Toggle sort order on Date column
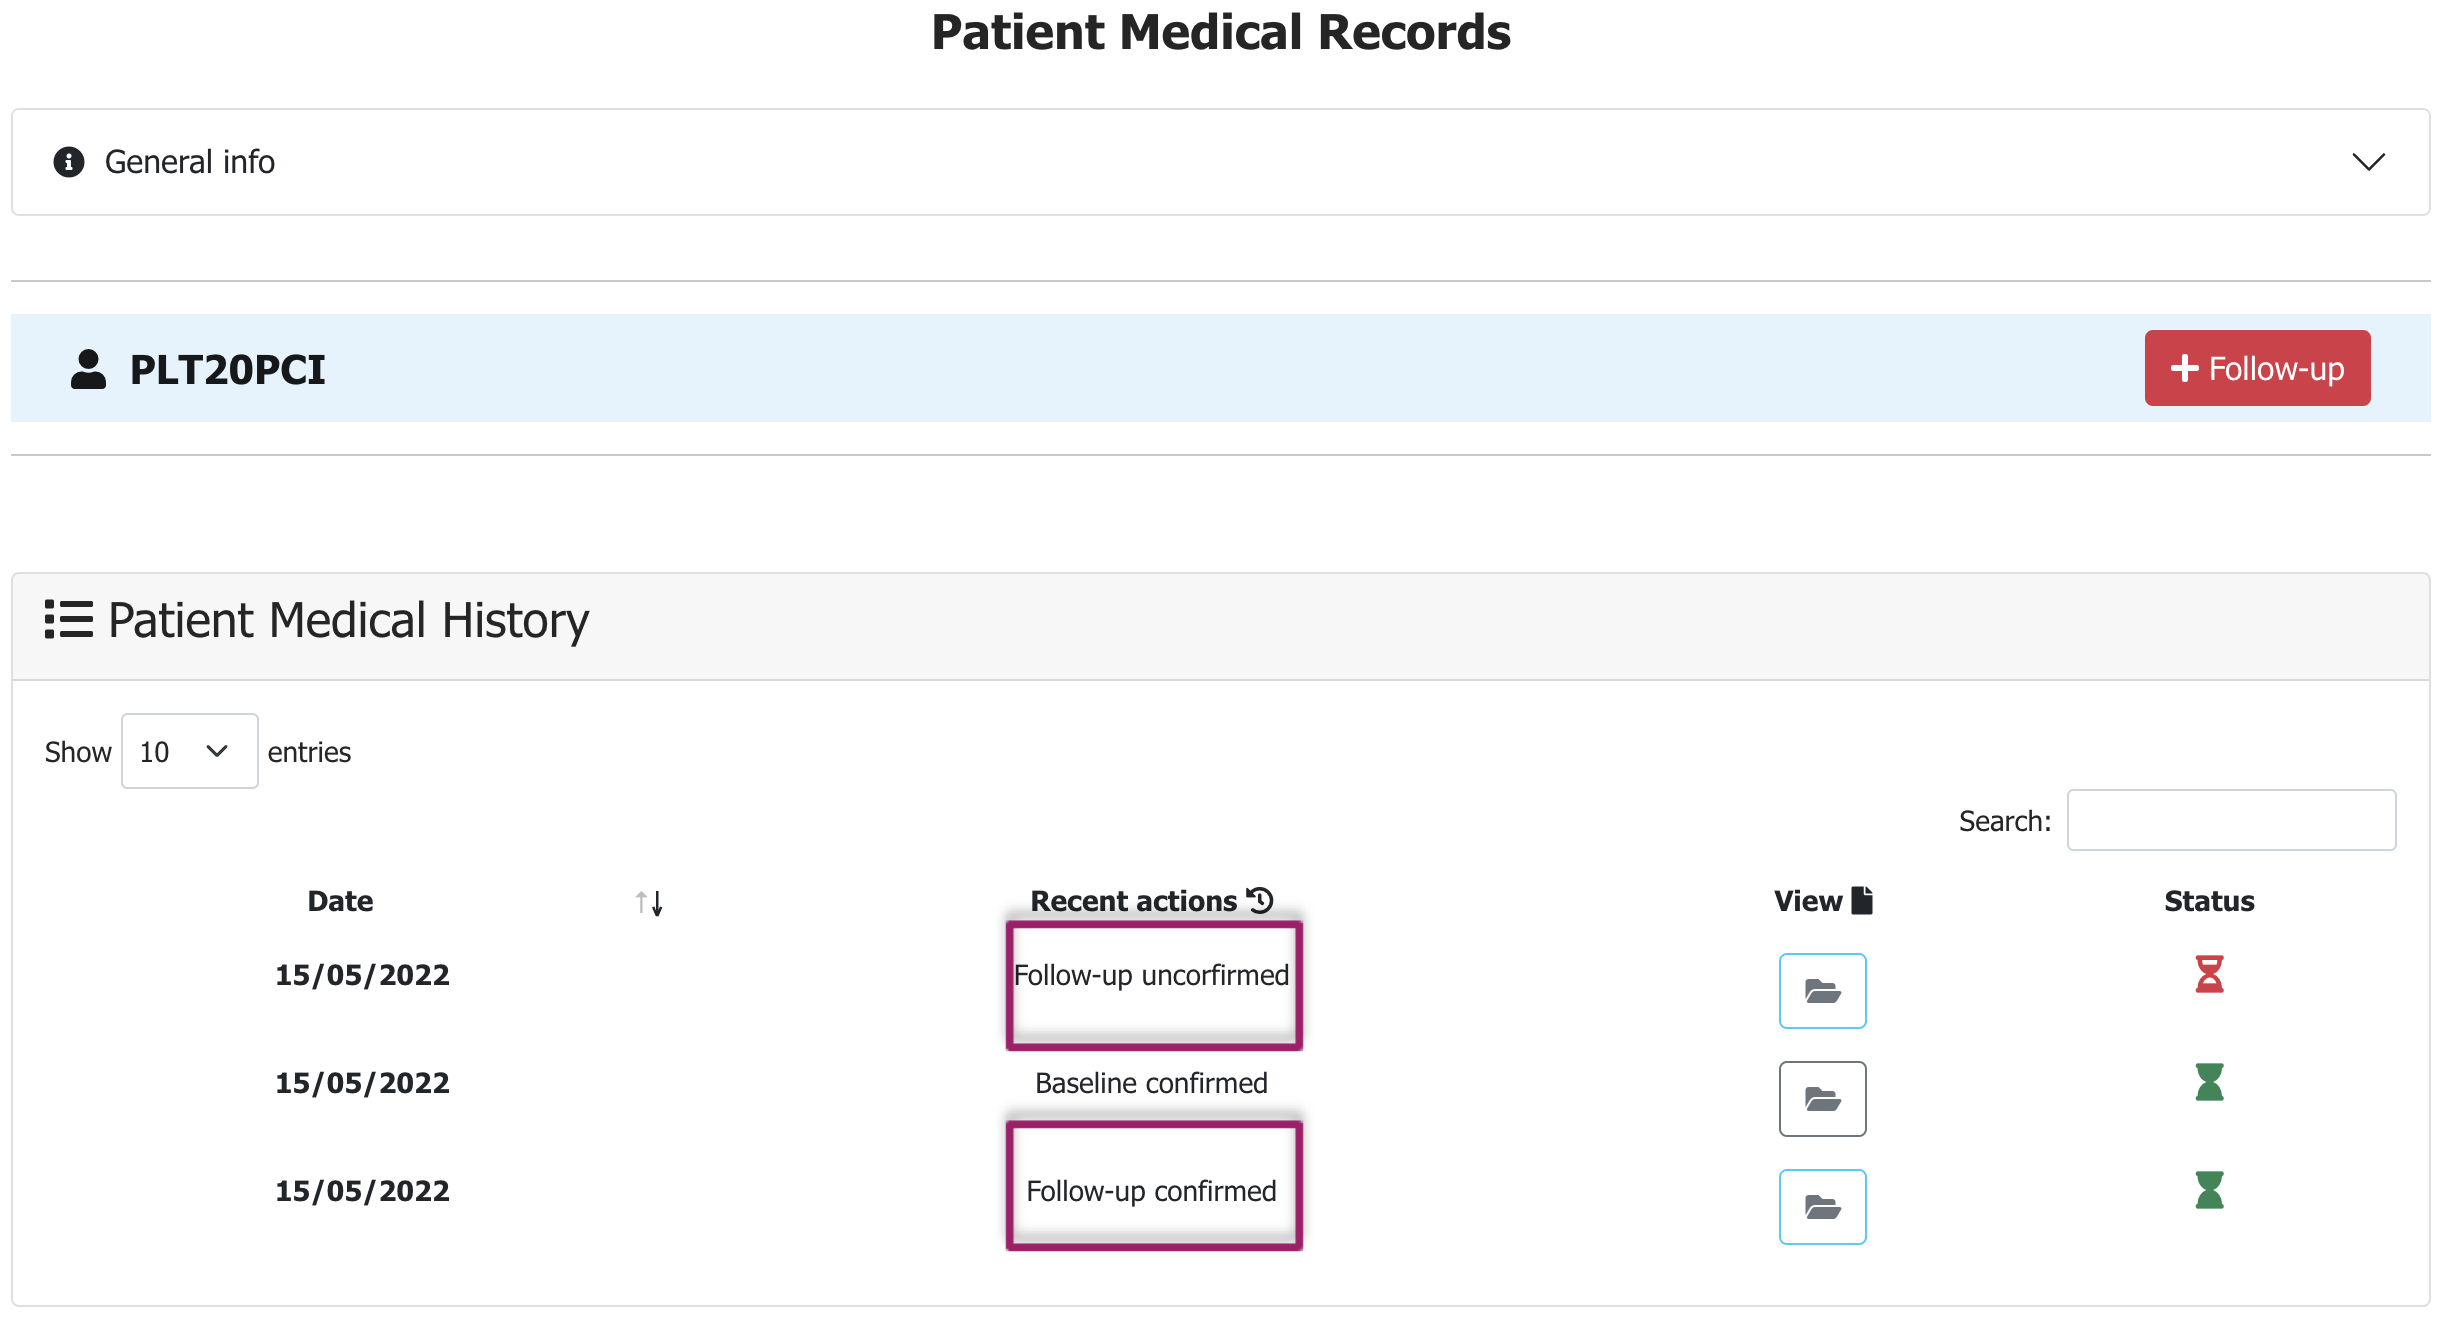The height and width of the screenshot is (1322, 2441). tap(651, 902)
